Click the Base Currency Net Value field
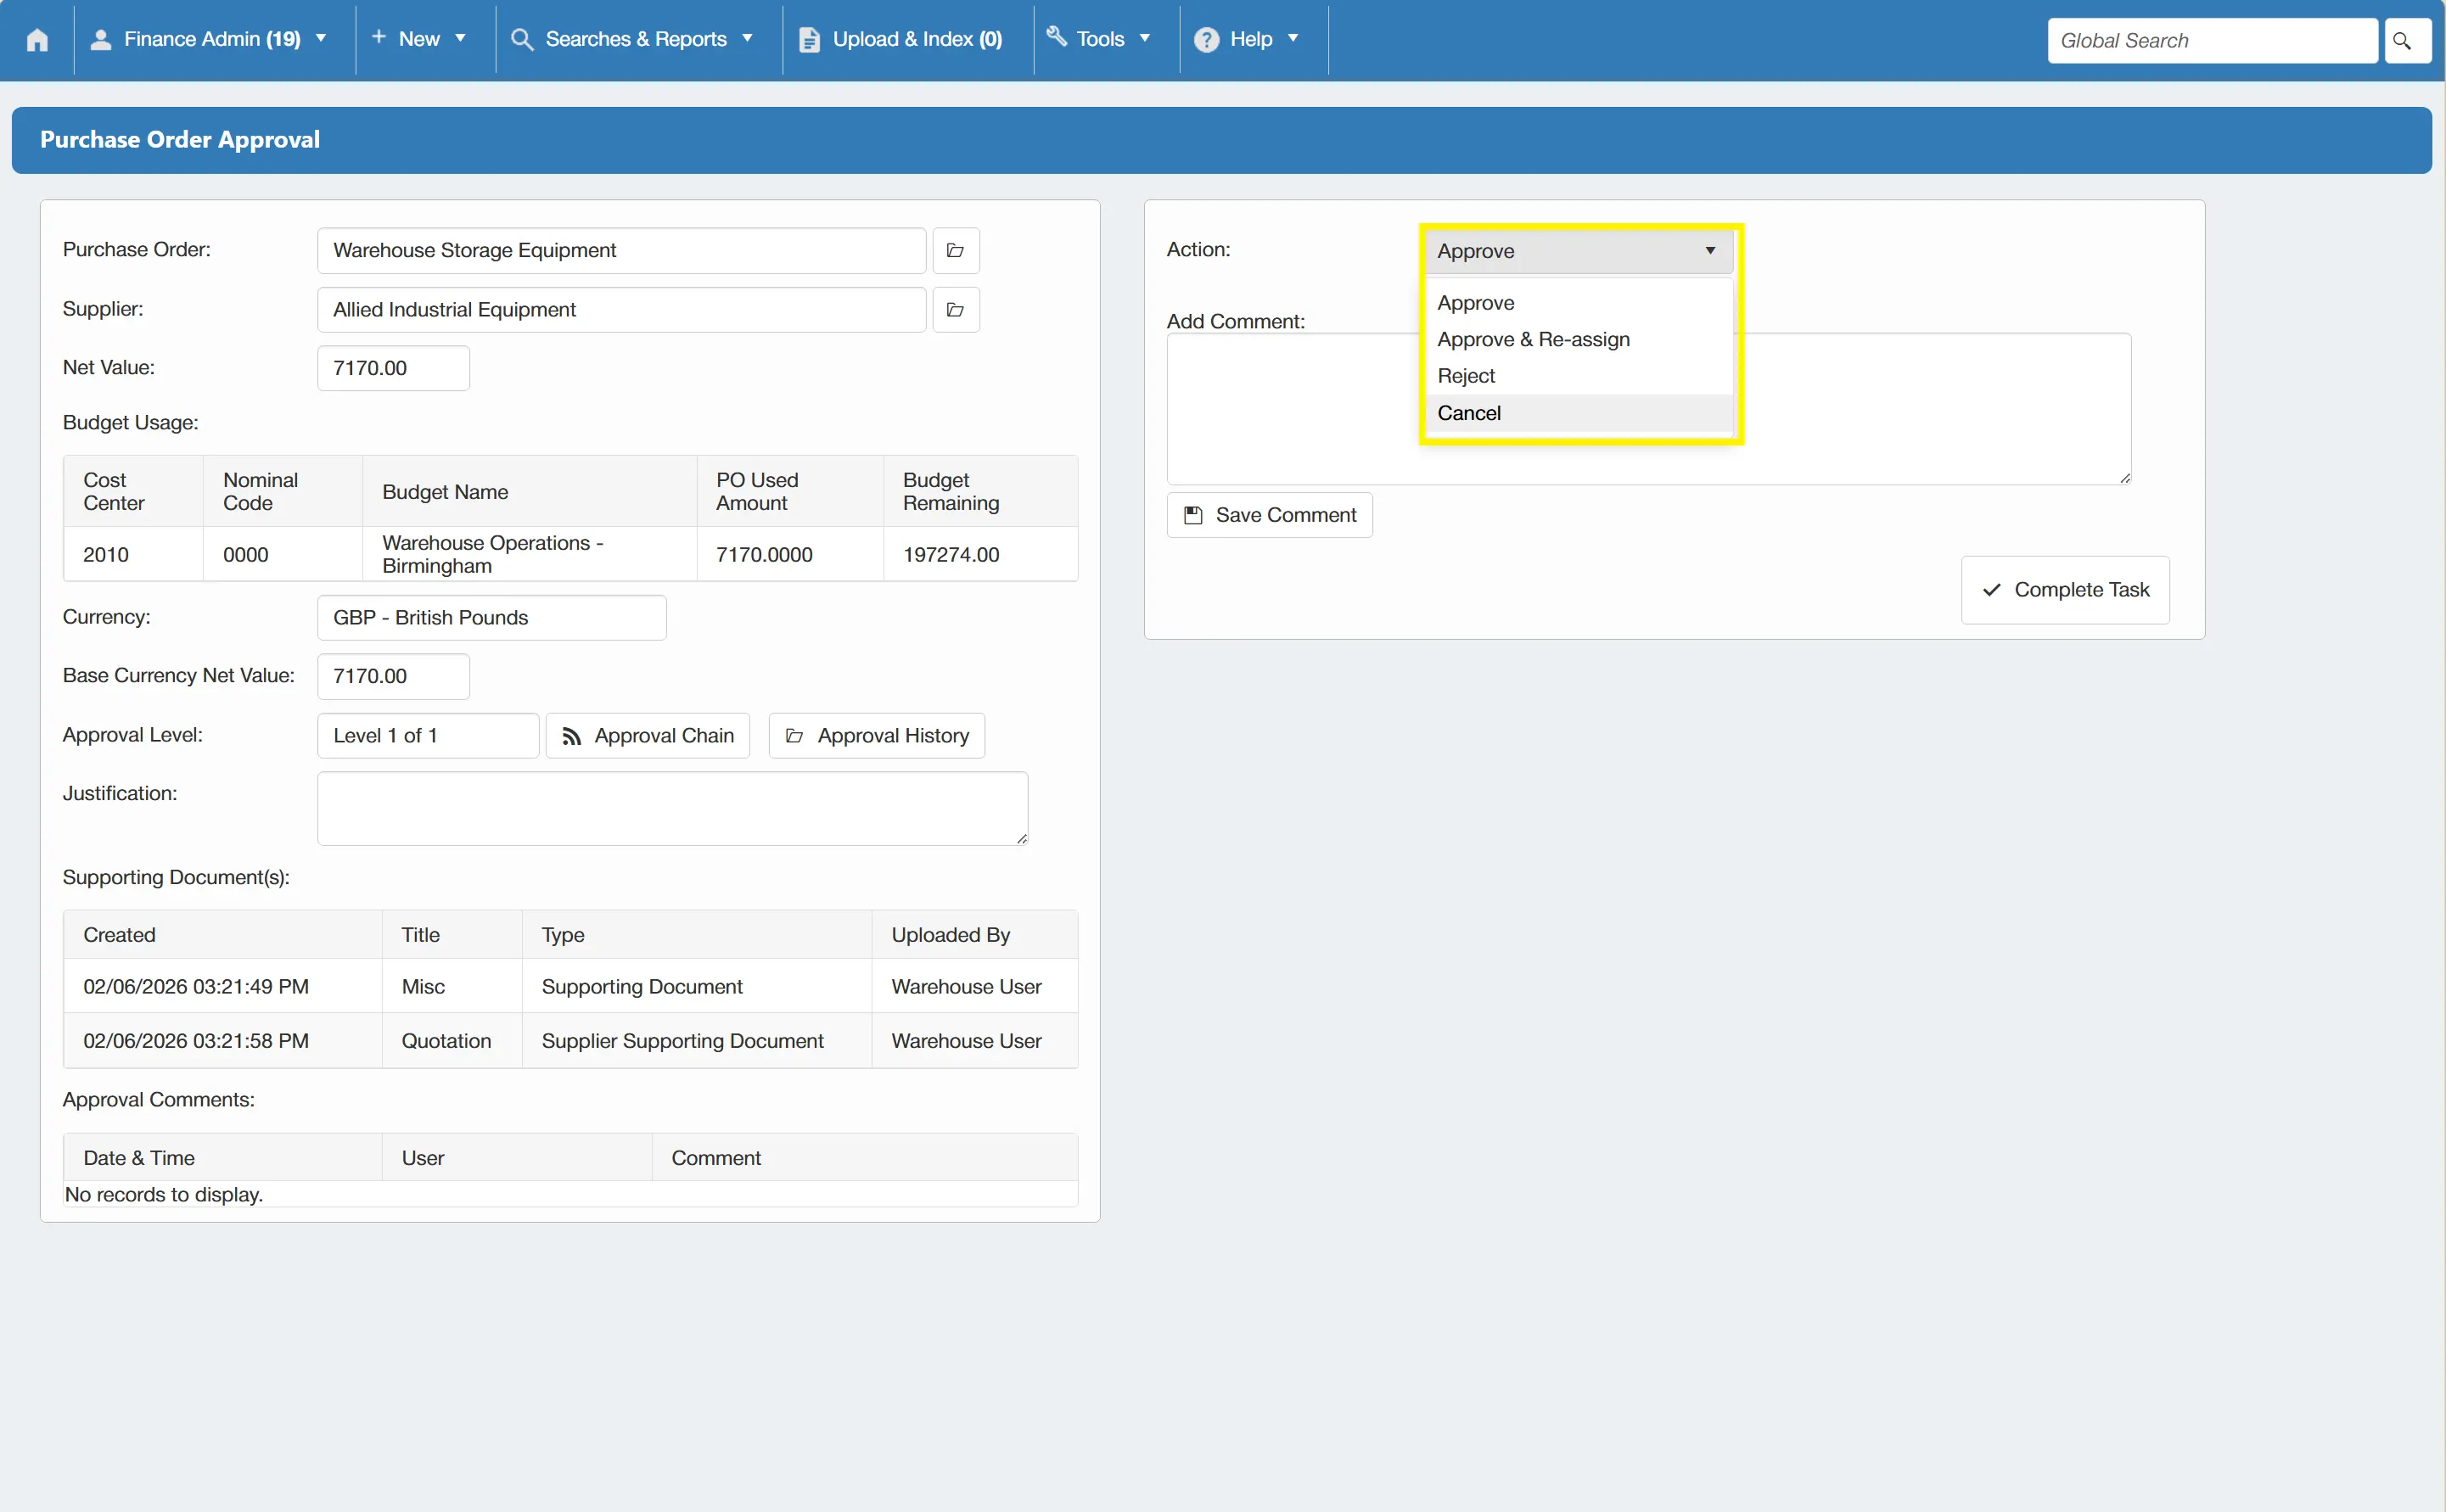The width and height of the screenshot is (2446, 1512). (x=393, y=676)
